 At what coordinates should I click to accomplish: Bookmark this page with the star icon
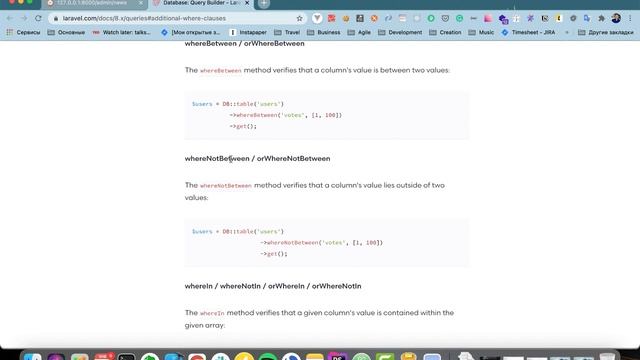click(x=300, y=18)
